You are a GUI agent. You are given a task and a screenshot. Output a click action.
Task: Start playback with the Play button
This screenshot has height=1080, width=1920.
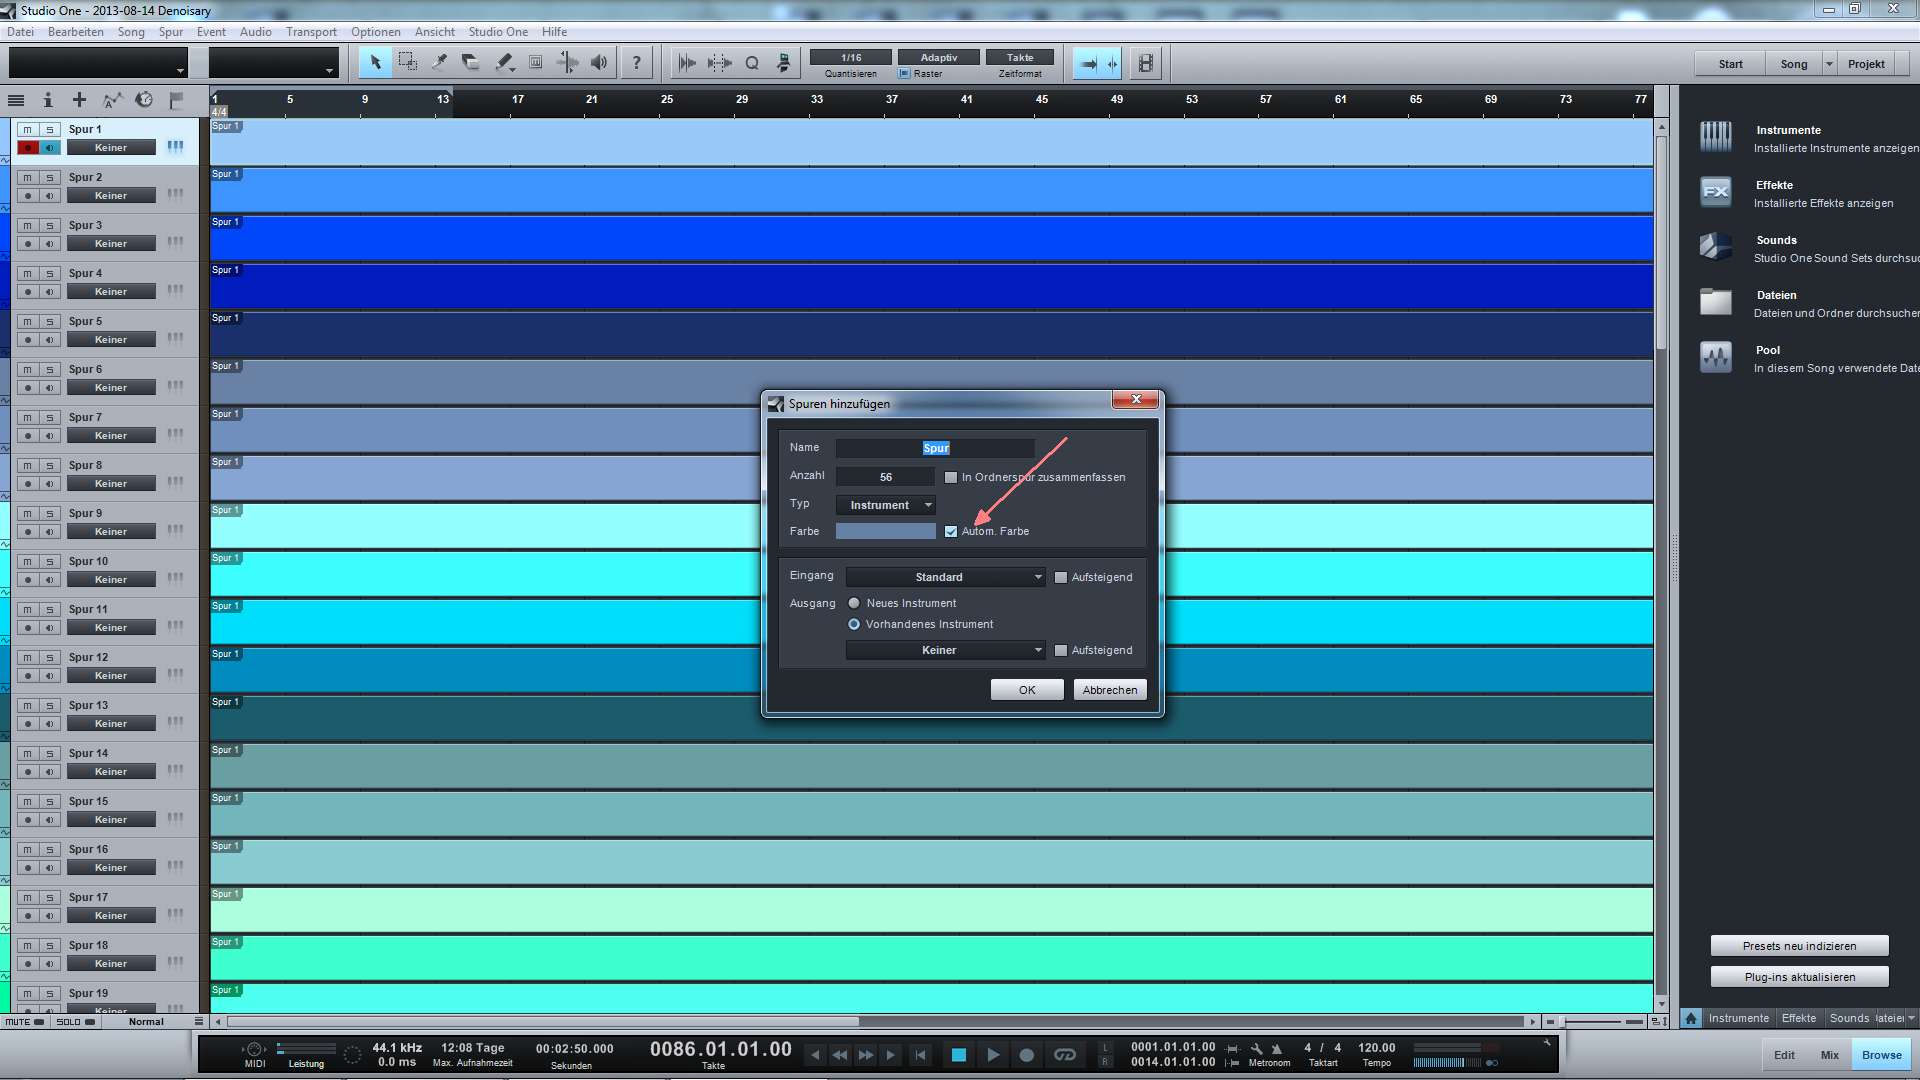993,1054
